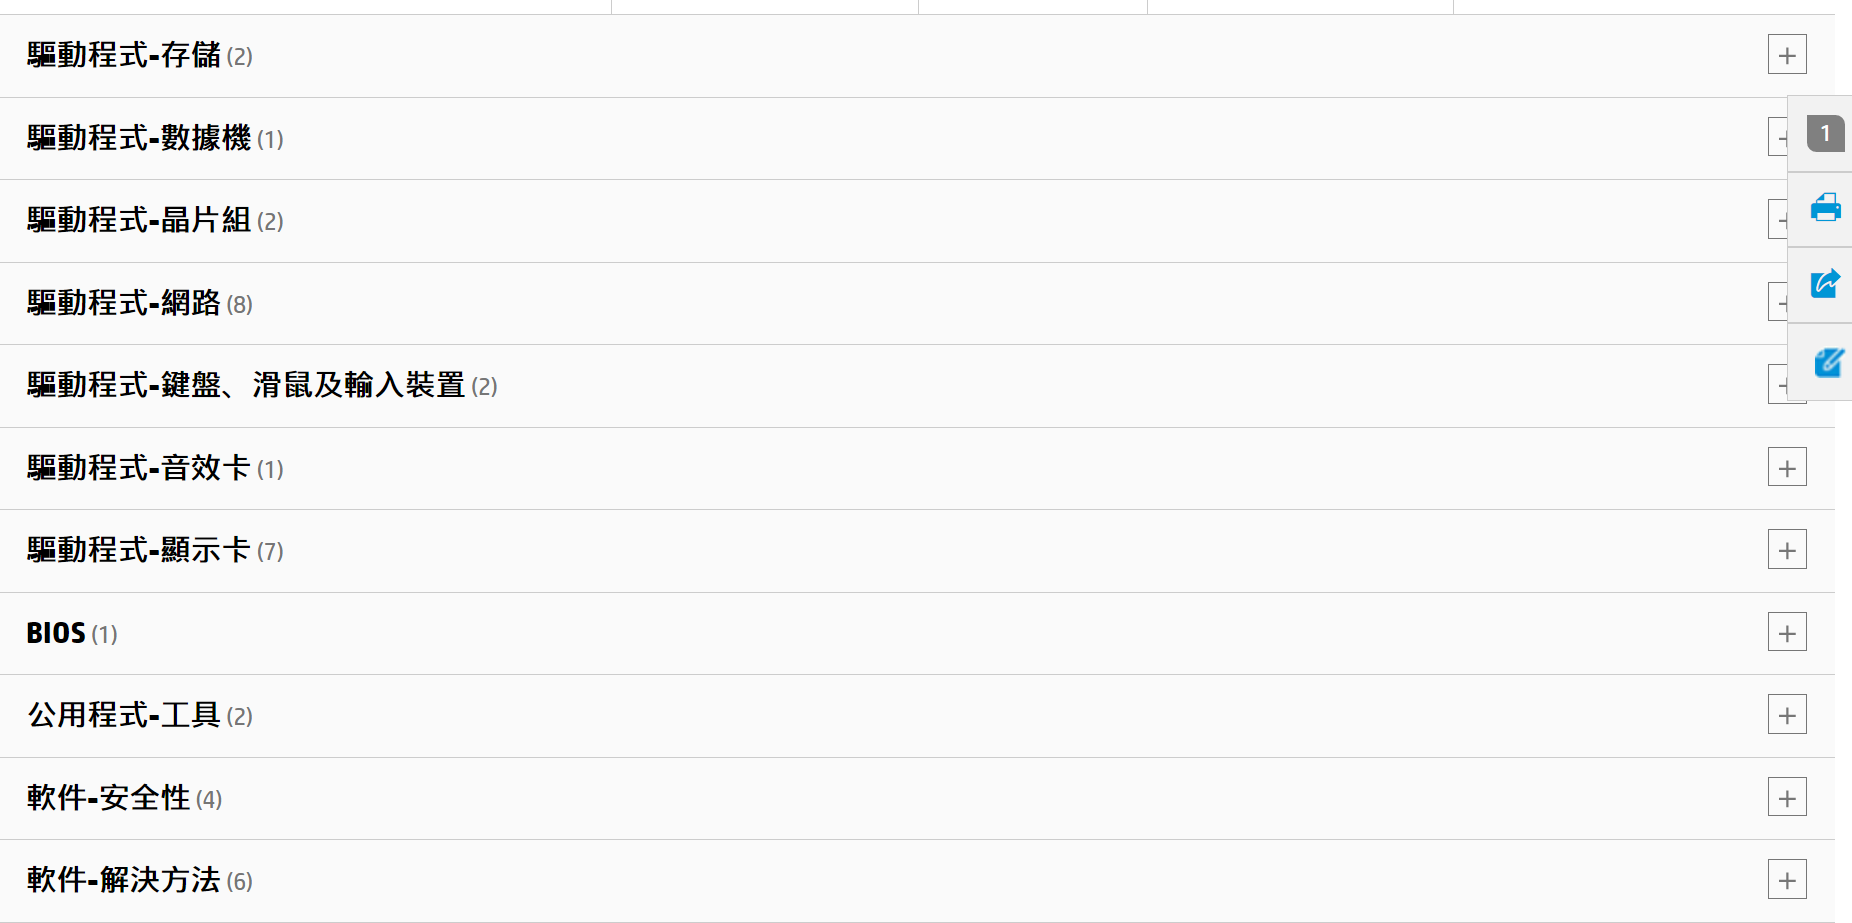Click the share arrow icon
This screenshot has width=1852, height=923.
coord(1825,283)
